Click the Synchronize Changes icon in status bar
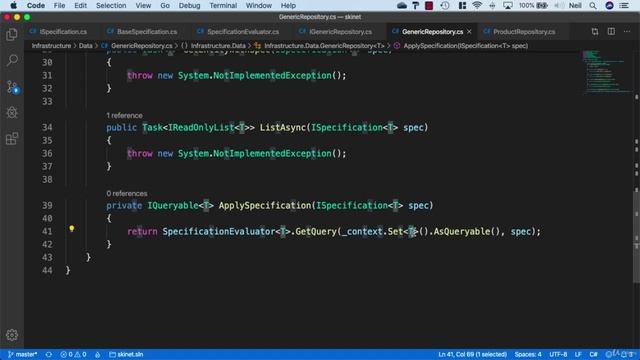640x360 pixels. 49,354
